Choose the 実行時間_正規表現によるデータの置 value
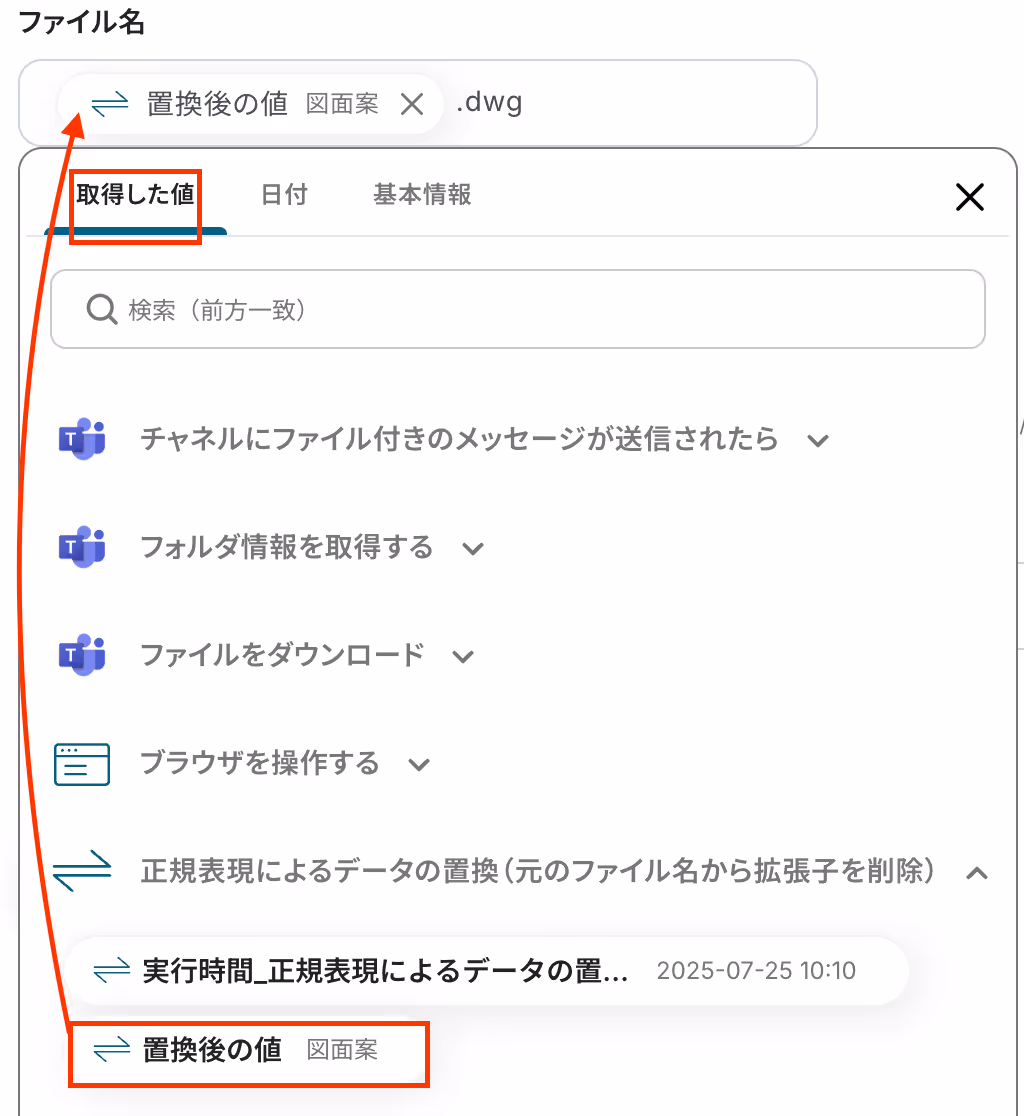The image size is (1024, 1116). (x=487, y=971)
